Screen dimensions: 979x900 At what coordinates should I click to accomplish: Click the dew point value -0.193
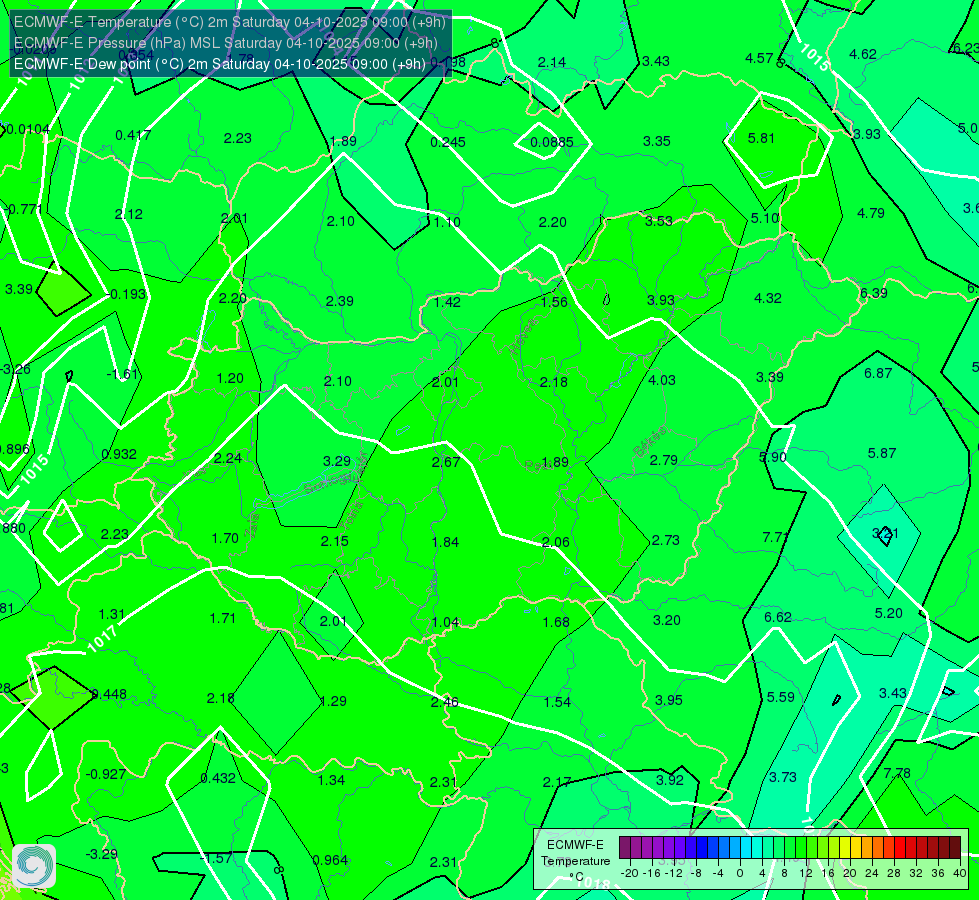tap(126, 294)
